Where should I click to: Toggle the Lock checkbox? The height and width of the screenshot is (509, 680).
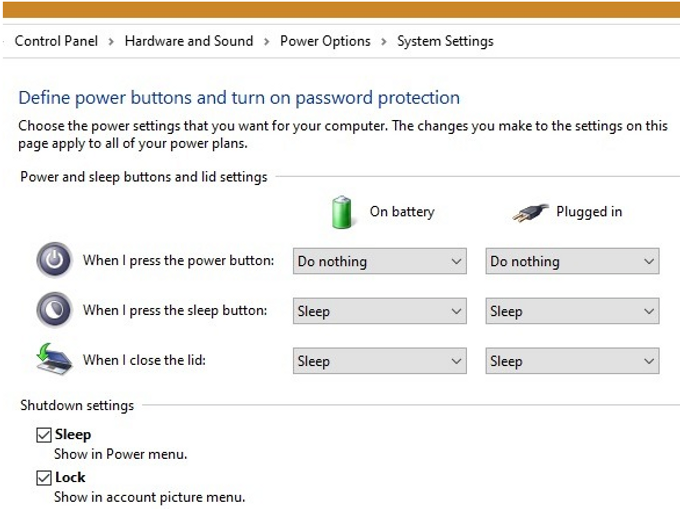click(x=43, y=478)
